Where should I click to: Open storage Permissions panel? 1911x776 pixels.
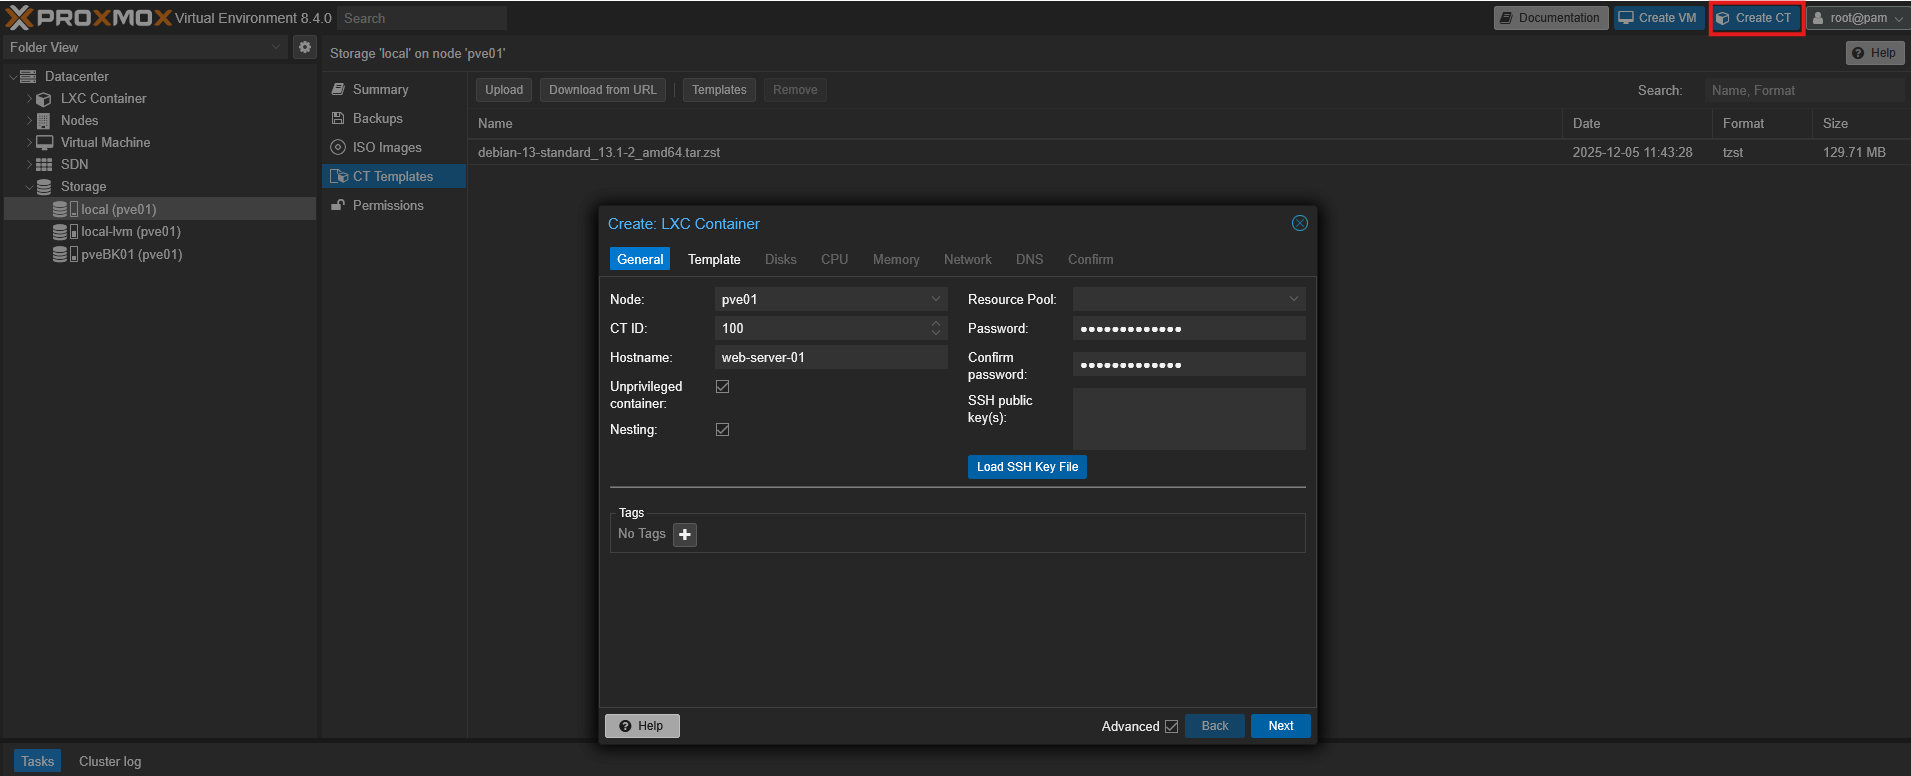(387, 205)
